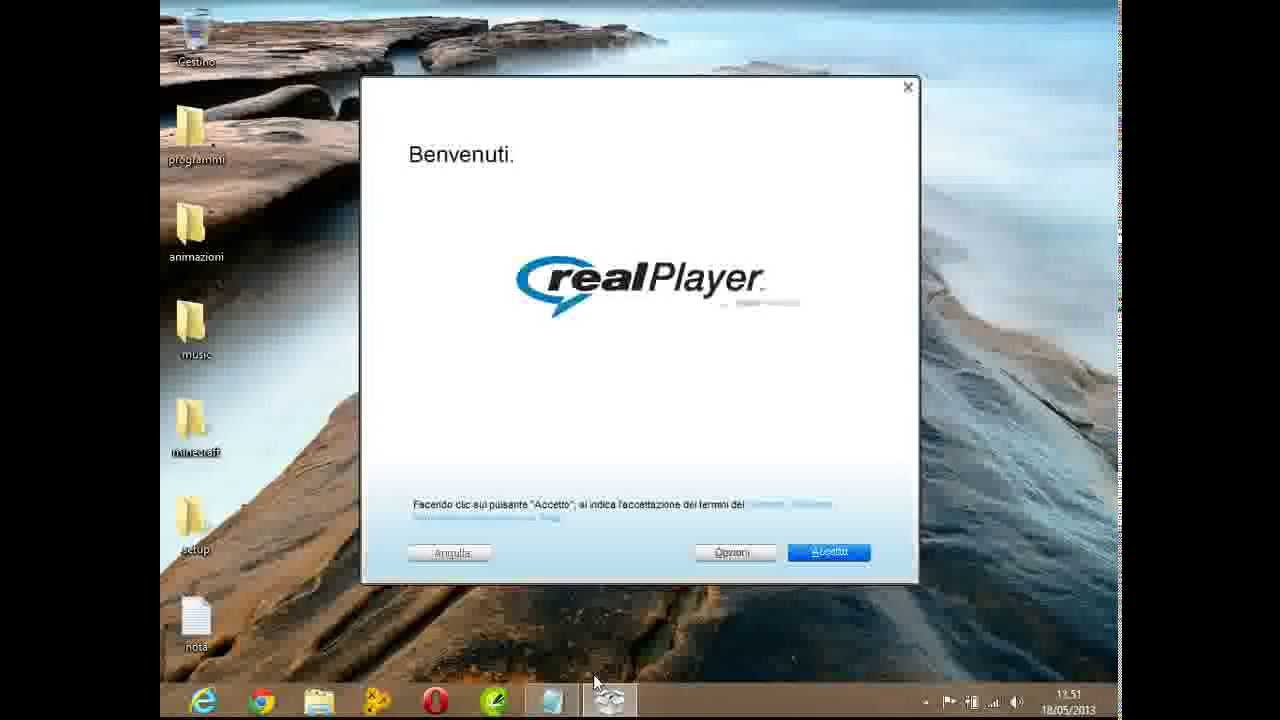Open the green pen app in taskbar

pos(493,702)
